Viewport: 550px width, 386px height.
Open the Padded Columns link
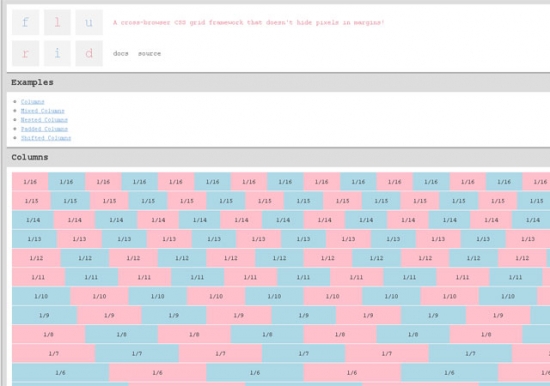(44, 129)
